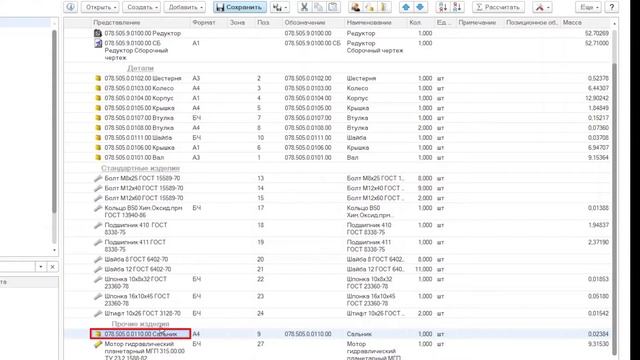Select the 078.505.0.0106.00 Крышка row

(338, 147)
